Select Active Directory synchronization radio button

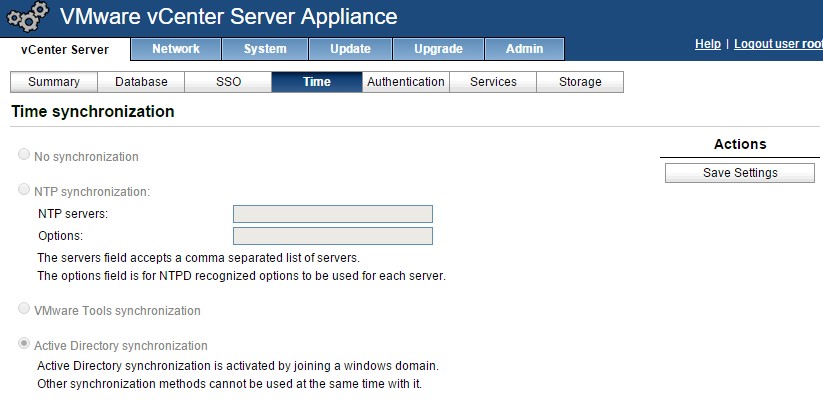24,343
